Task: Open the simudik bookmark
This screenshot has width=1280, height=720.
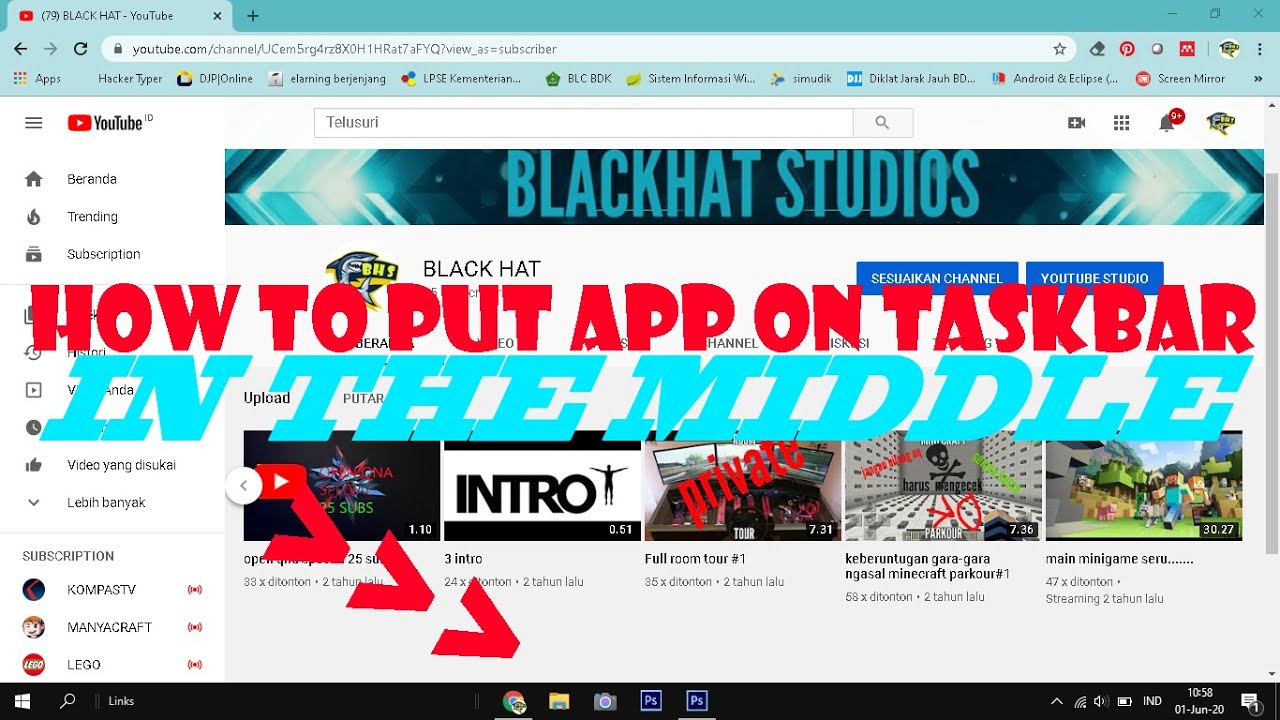Action: (800, 78)
